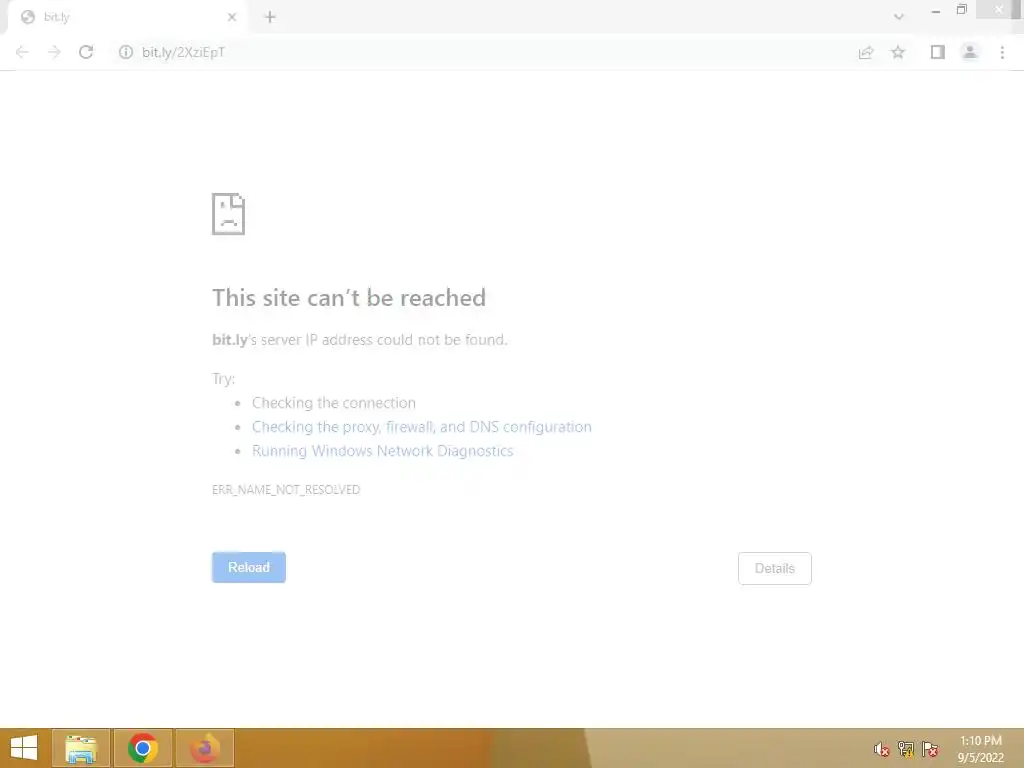Image resolution: width=1024 pixels, height=768 pixels.
Task: Open the side panel icon
Action: tap(938, 52)
